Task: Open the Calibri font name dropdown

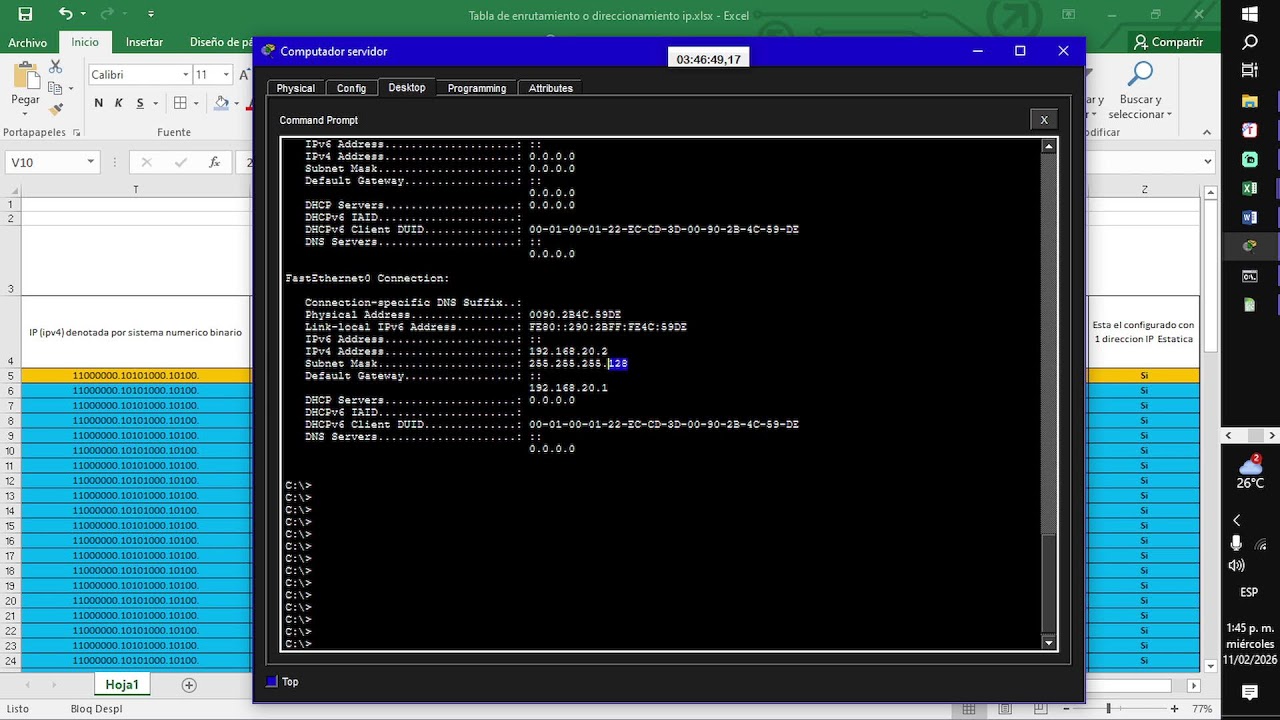Action: pos(185,75)
